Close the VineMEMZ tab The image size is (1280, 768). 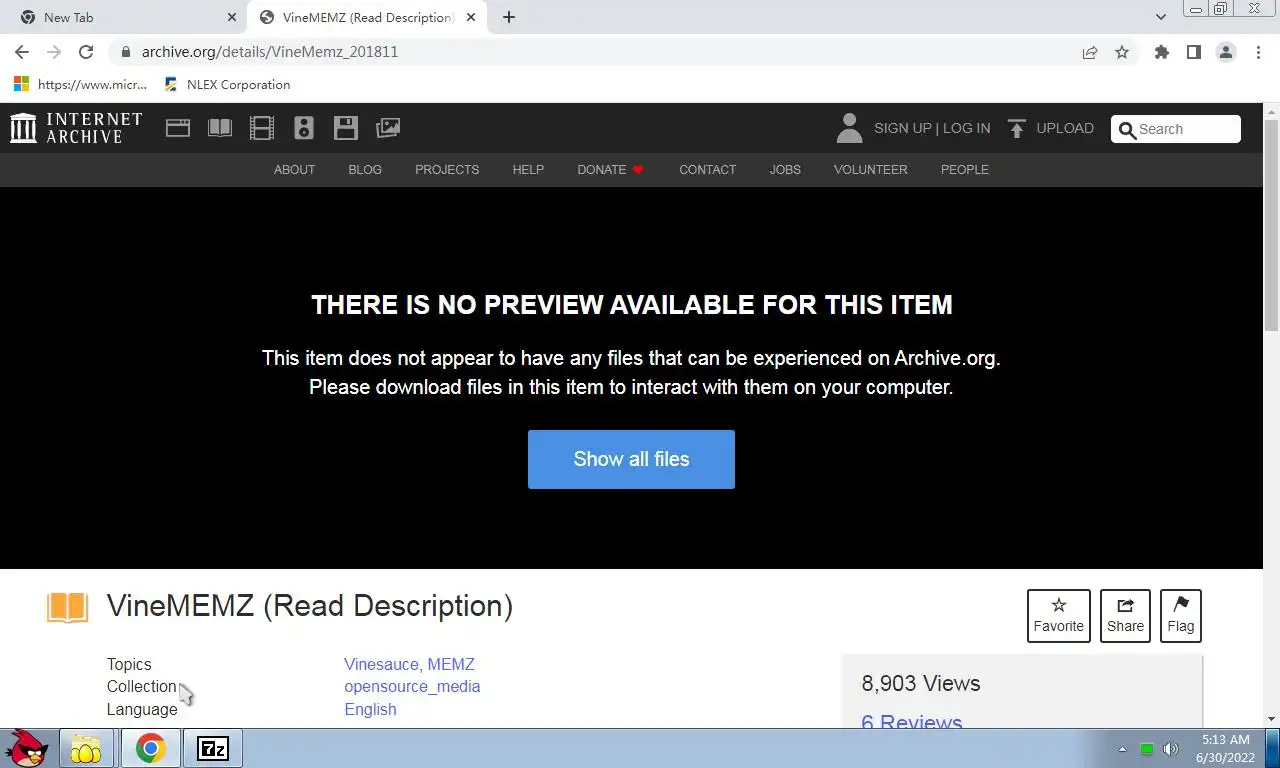tap(471, 17)
